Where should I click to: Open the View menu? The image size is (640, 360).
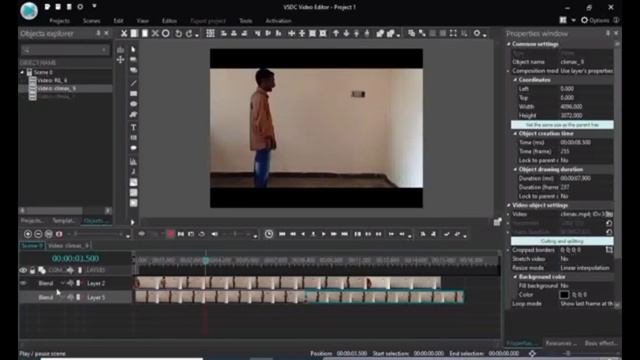[x=142, y=21]
